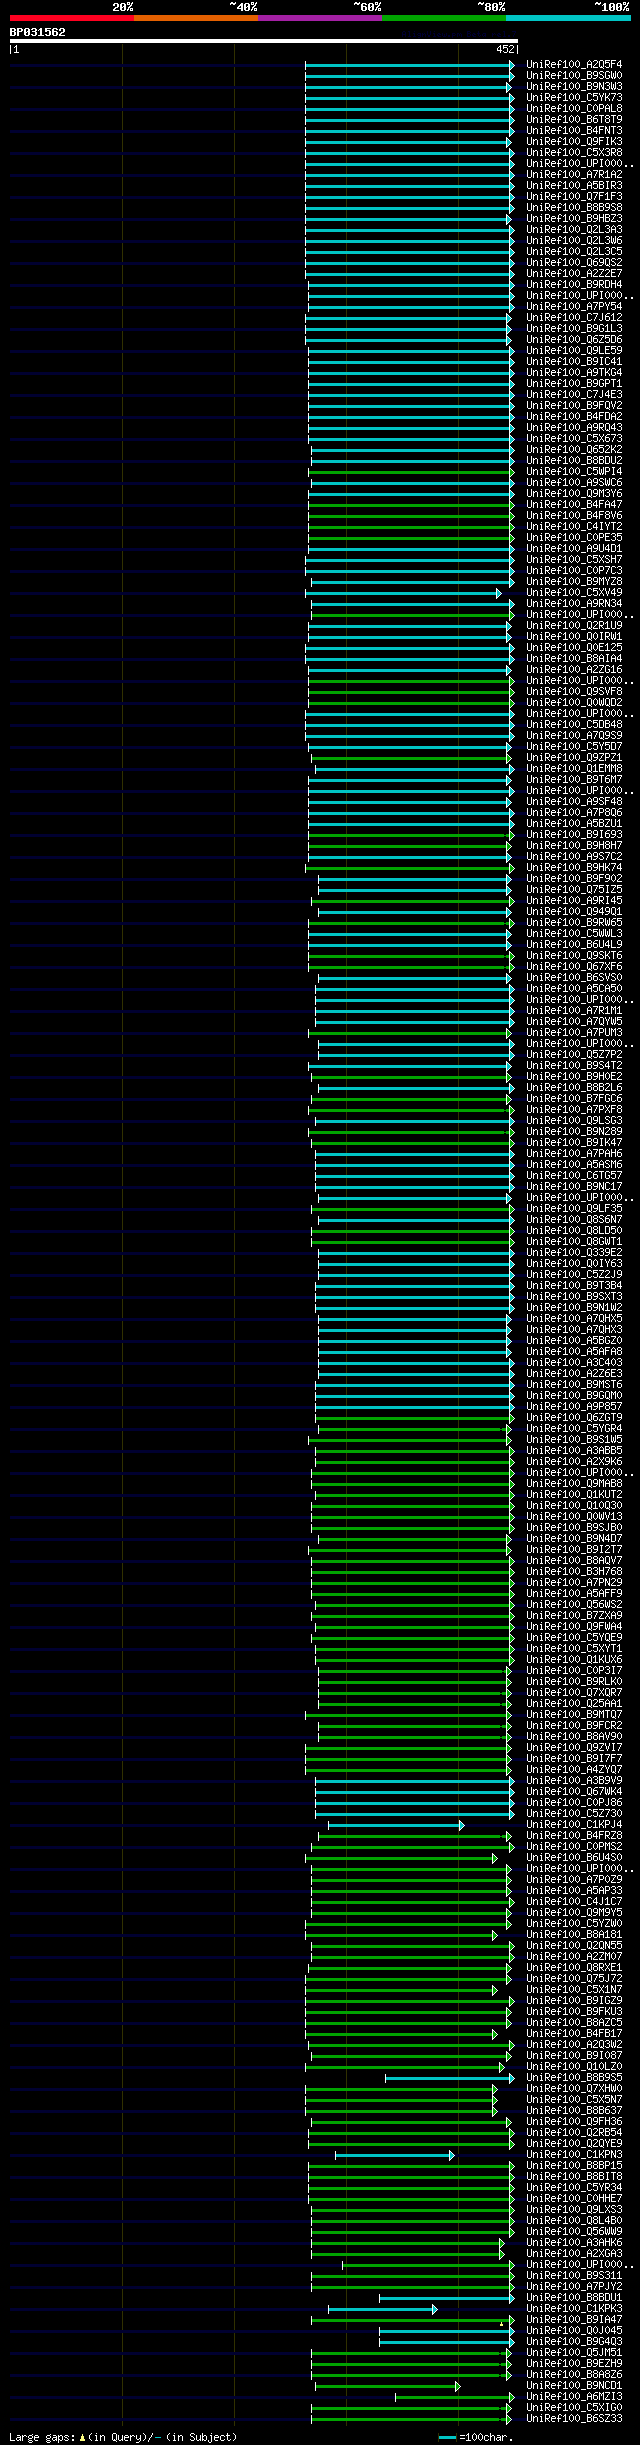640x2445 pixels.
Task: Select the UniRef100_B9HBZ3 label
Action: [x=574, y=219]
